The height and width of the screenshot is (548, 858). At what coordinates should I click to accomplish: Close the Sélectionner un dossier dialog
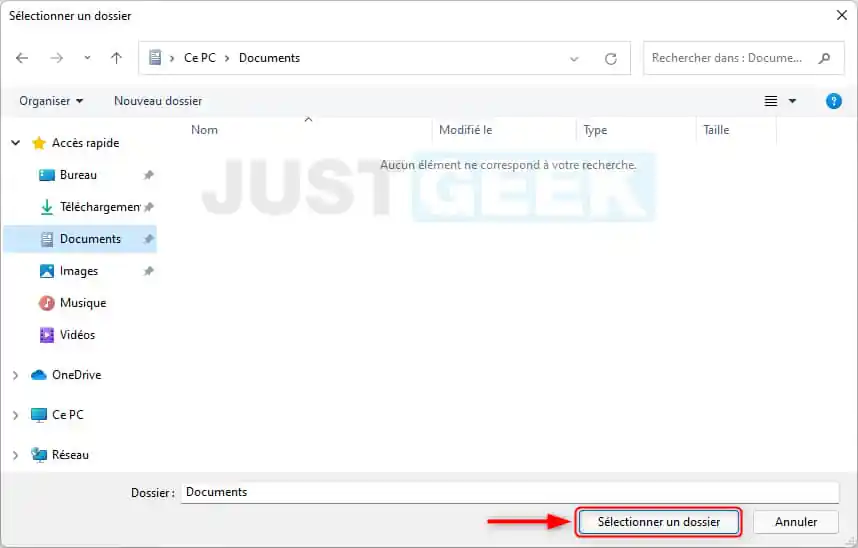tap(842, 15)
